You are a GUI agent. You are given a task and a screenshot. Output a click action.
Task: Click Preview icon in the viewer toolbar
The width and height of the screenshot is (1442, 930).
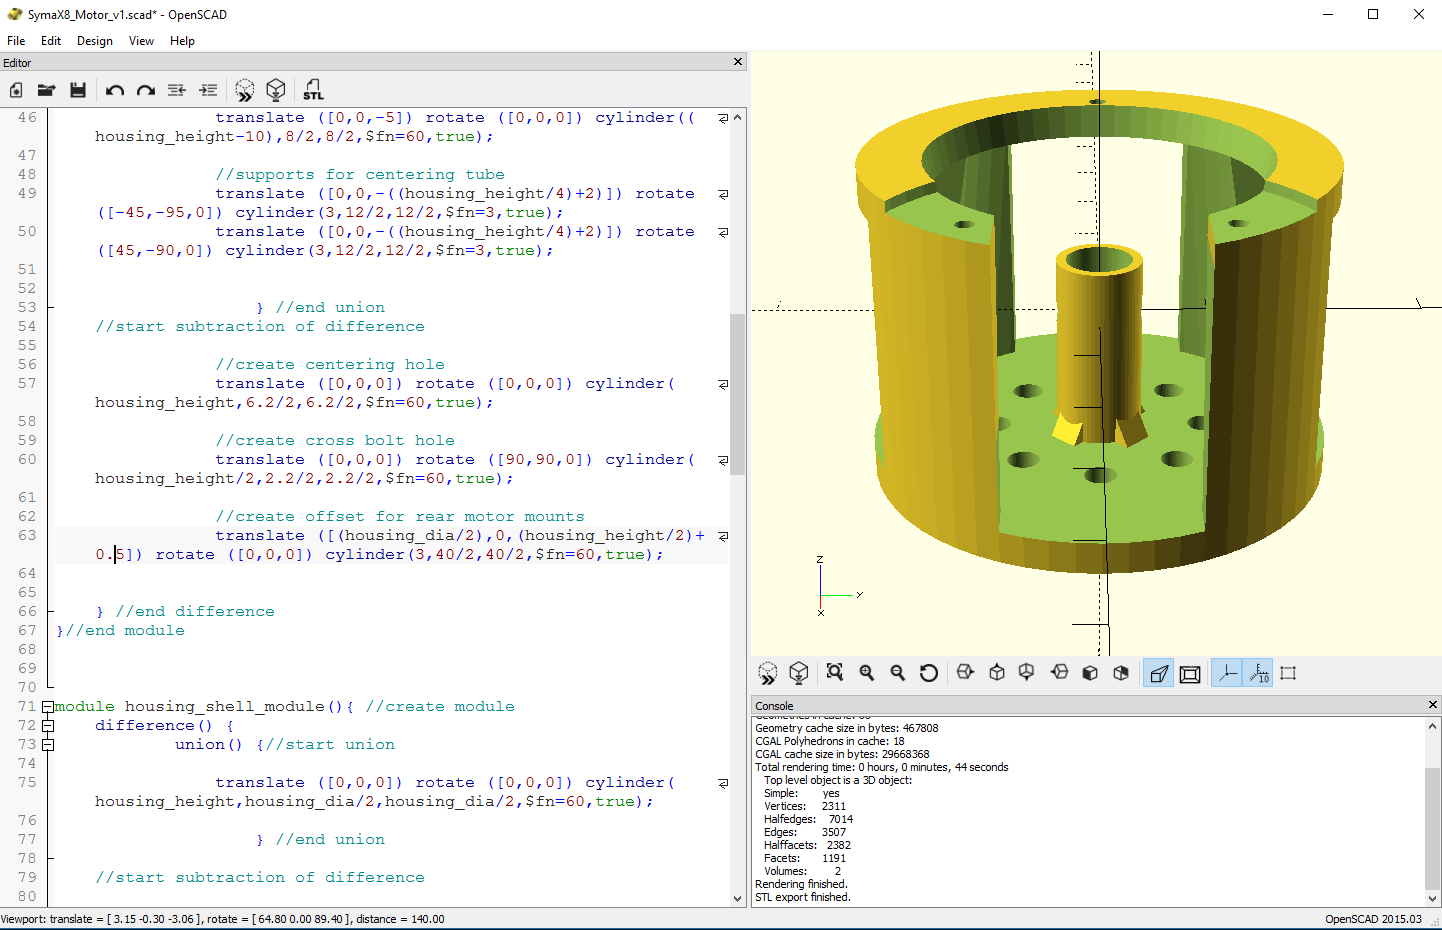(x=768, y=673)
